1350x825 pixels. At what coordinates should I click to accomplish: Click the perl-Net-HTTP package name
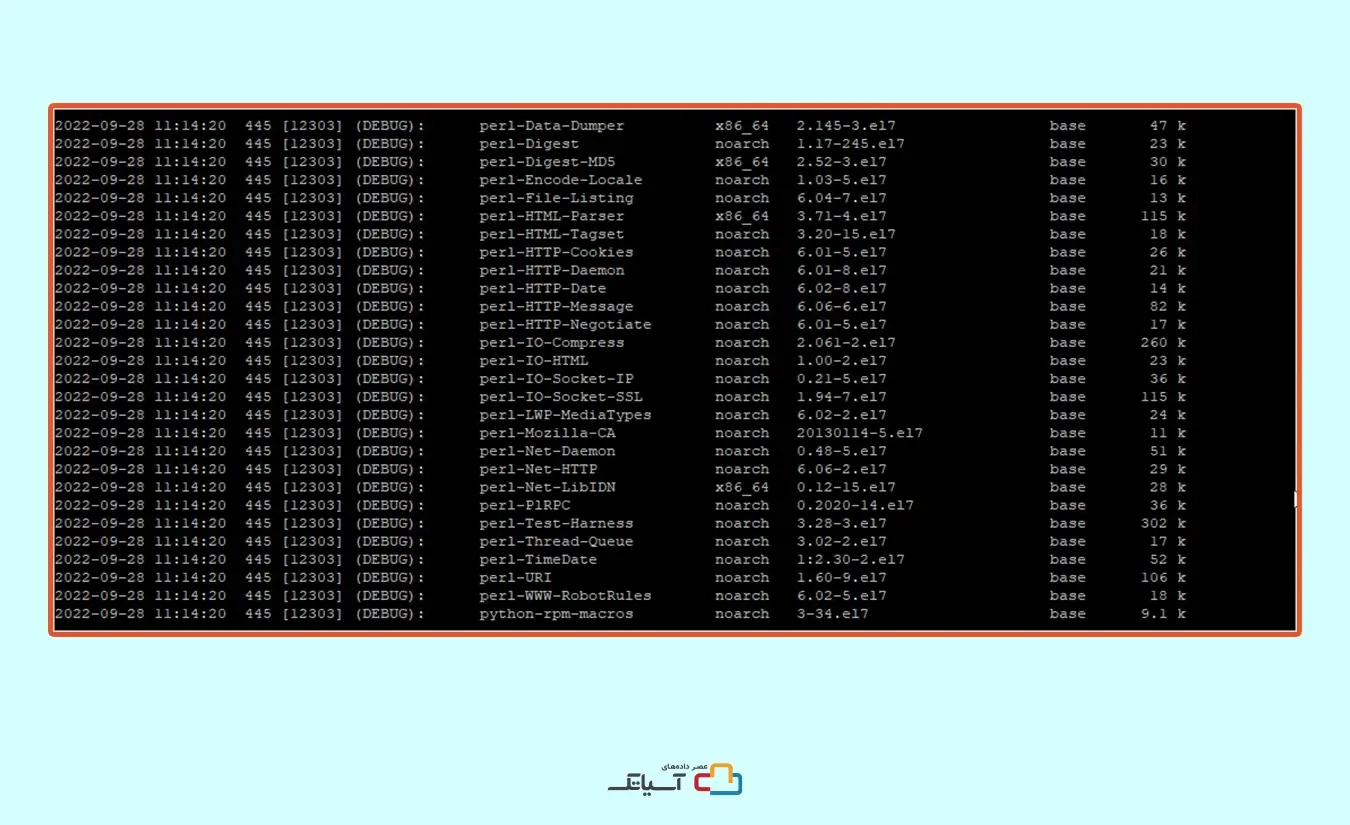538,469
